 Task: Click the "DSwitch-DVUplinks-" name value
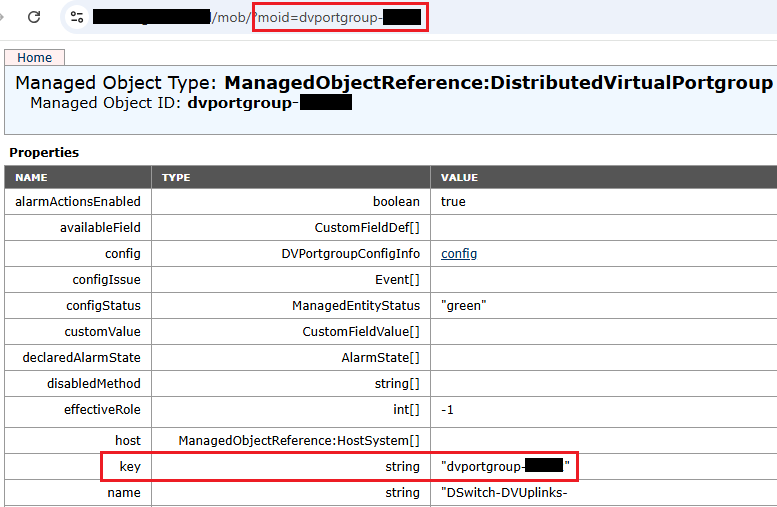[x=511, y=493]
